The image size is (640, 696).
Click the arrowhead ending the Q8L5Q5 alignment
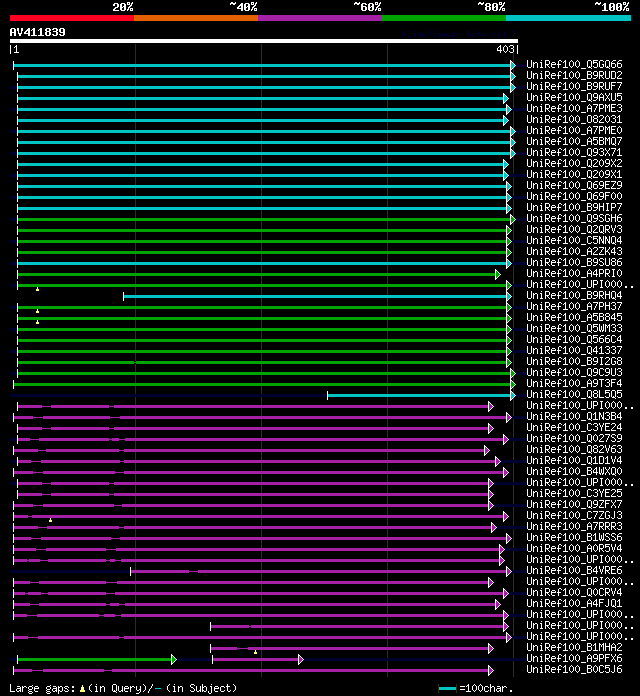pos(513,395)
